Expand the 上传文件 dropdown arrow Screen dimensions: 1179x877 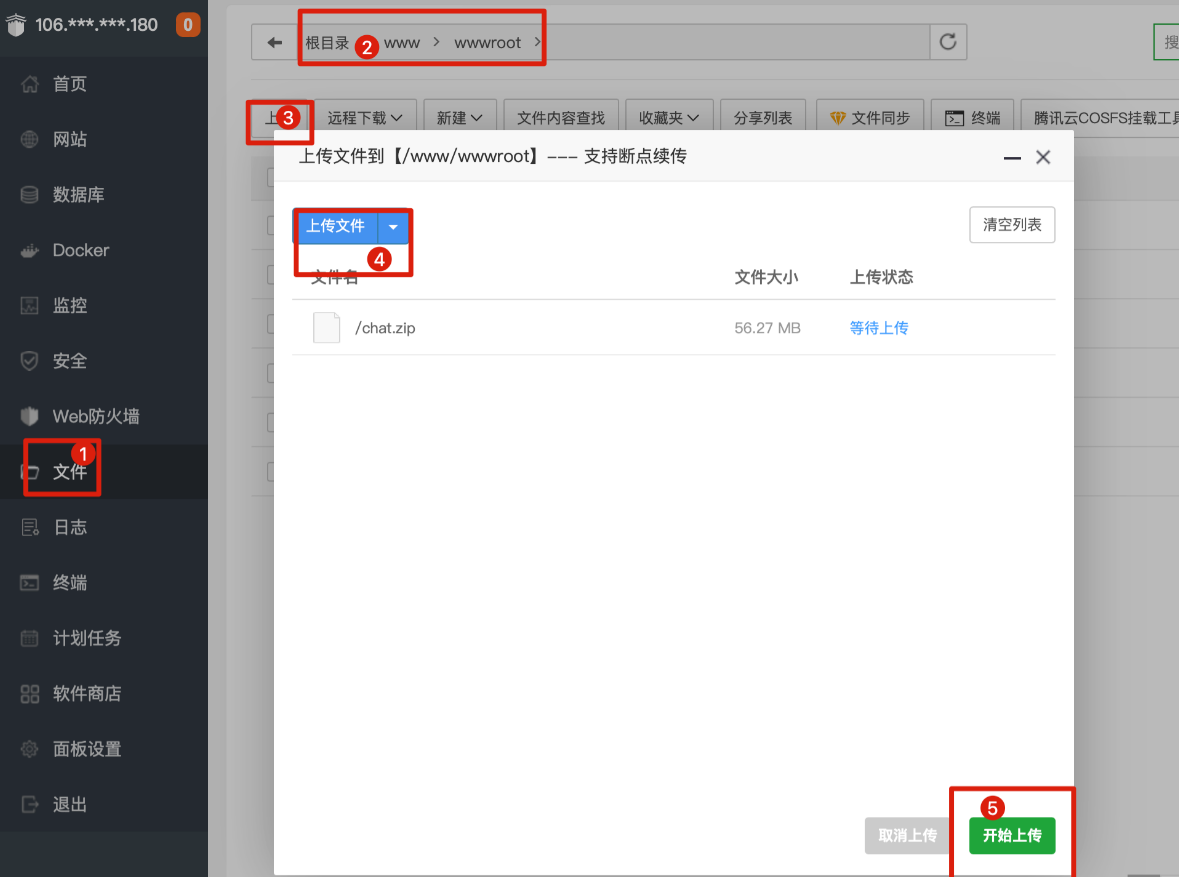point(394,227)
